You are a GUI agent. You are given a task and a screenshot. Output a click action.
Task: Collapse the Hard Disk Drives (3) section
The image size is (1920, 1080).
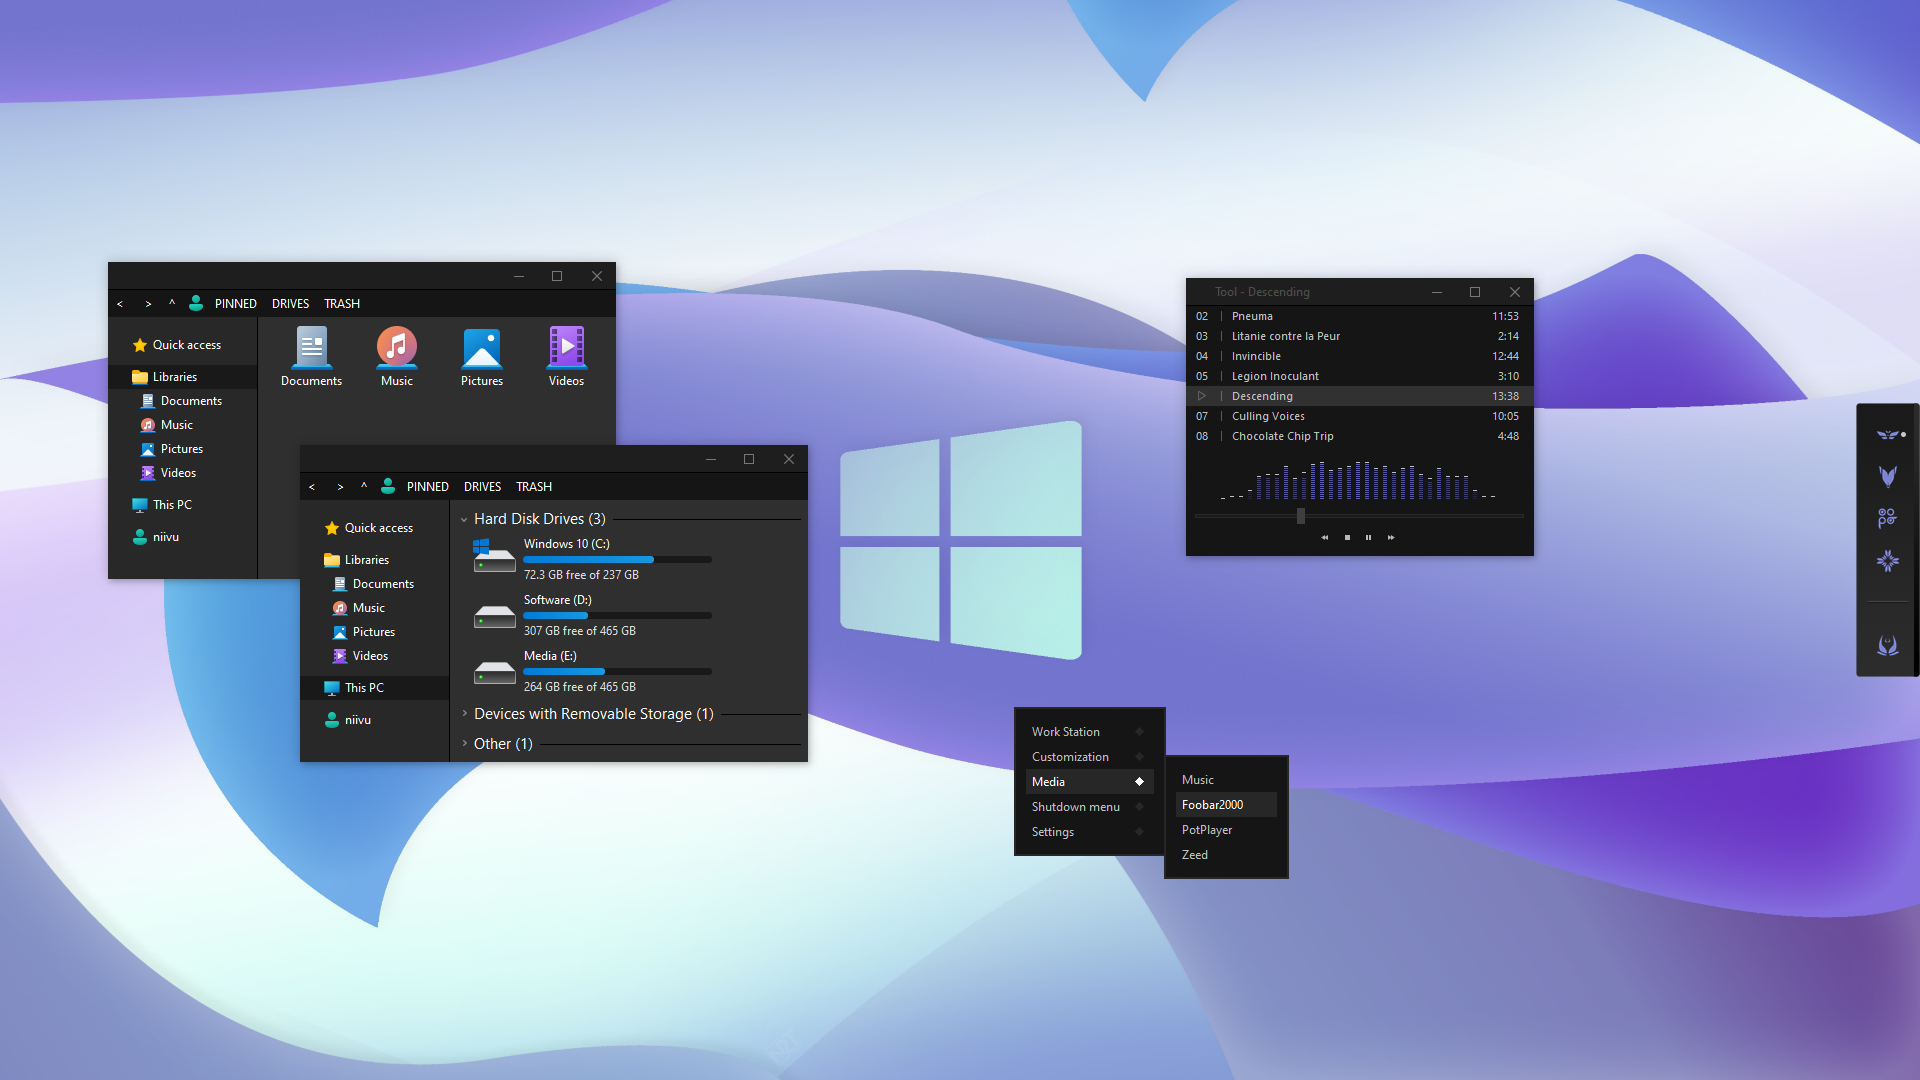[463, 519]
